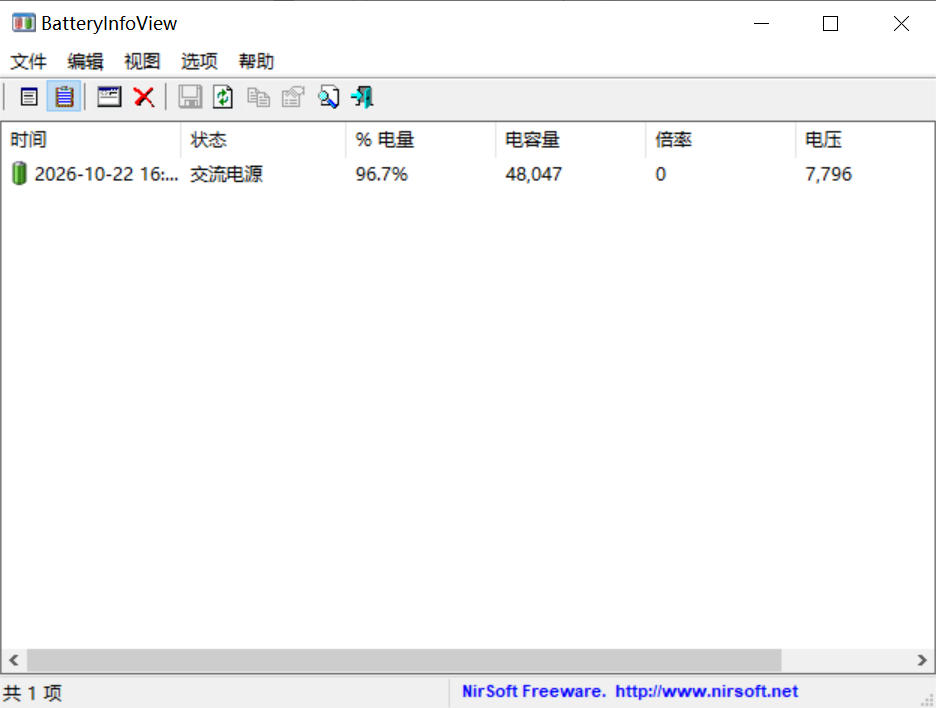Switch to battery information view icon

pos(29,97)
